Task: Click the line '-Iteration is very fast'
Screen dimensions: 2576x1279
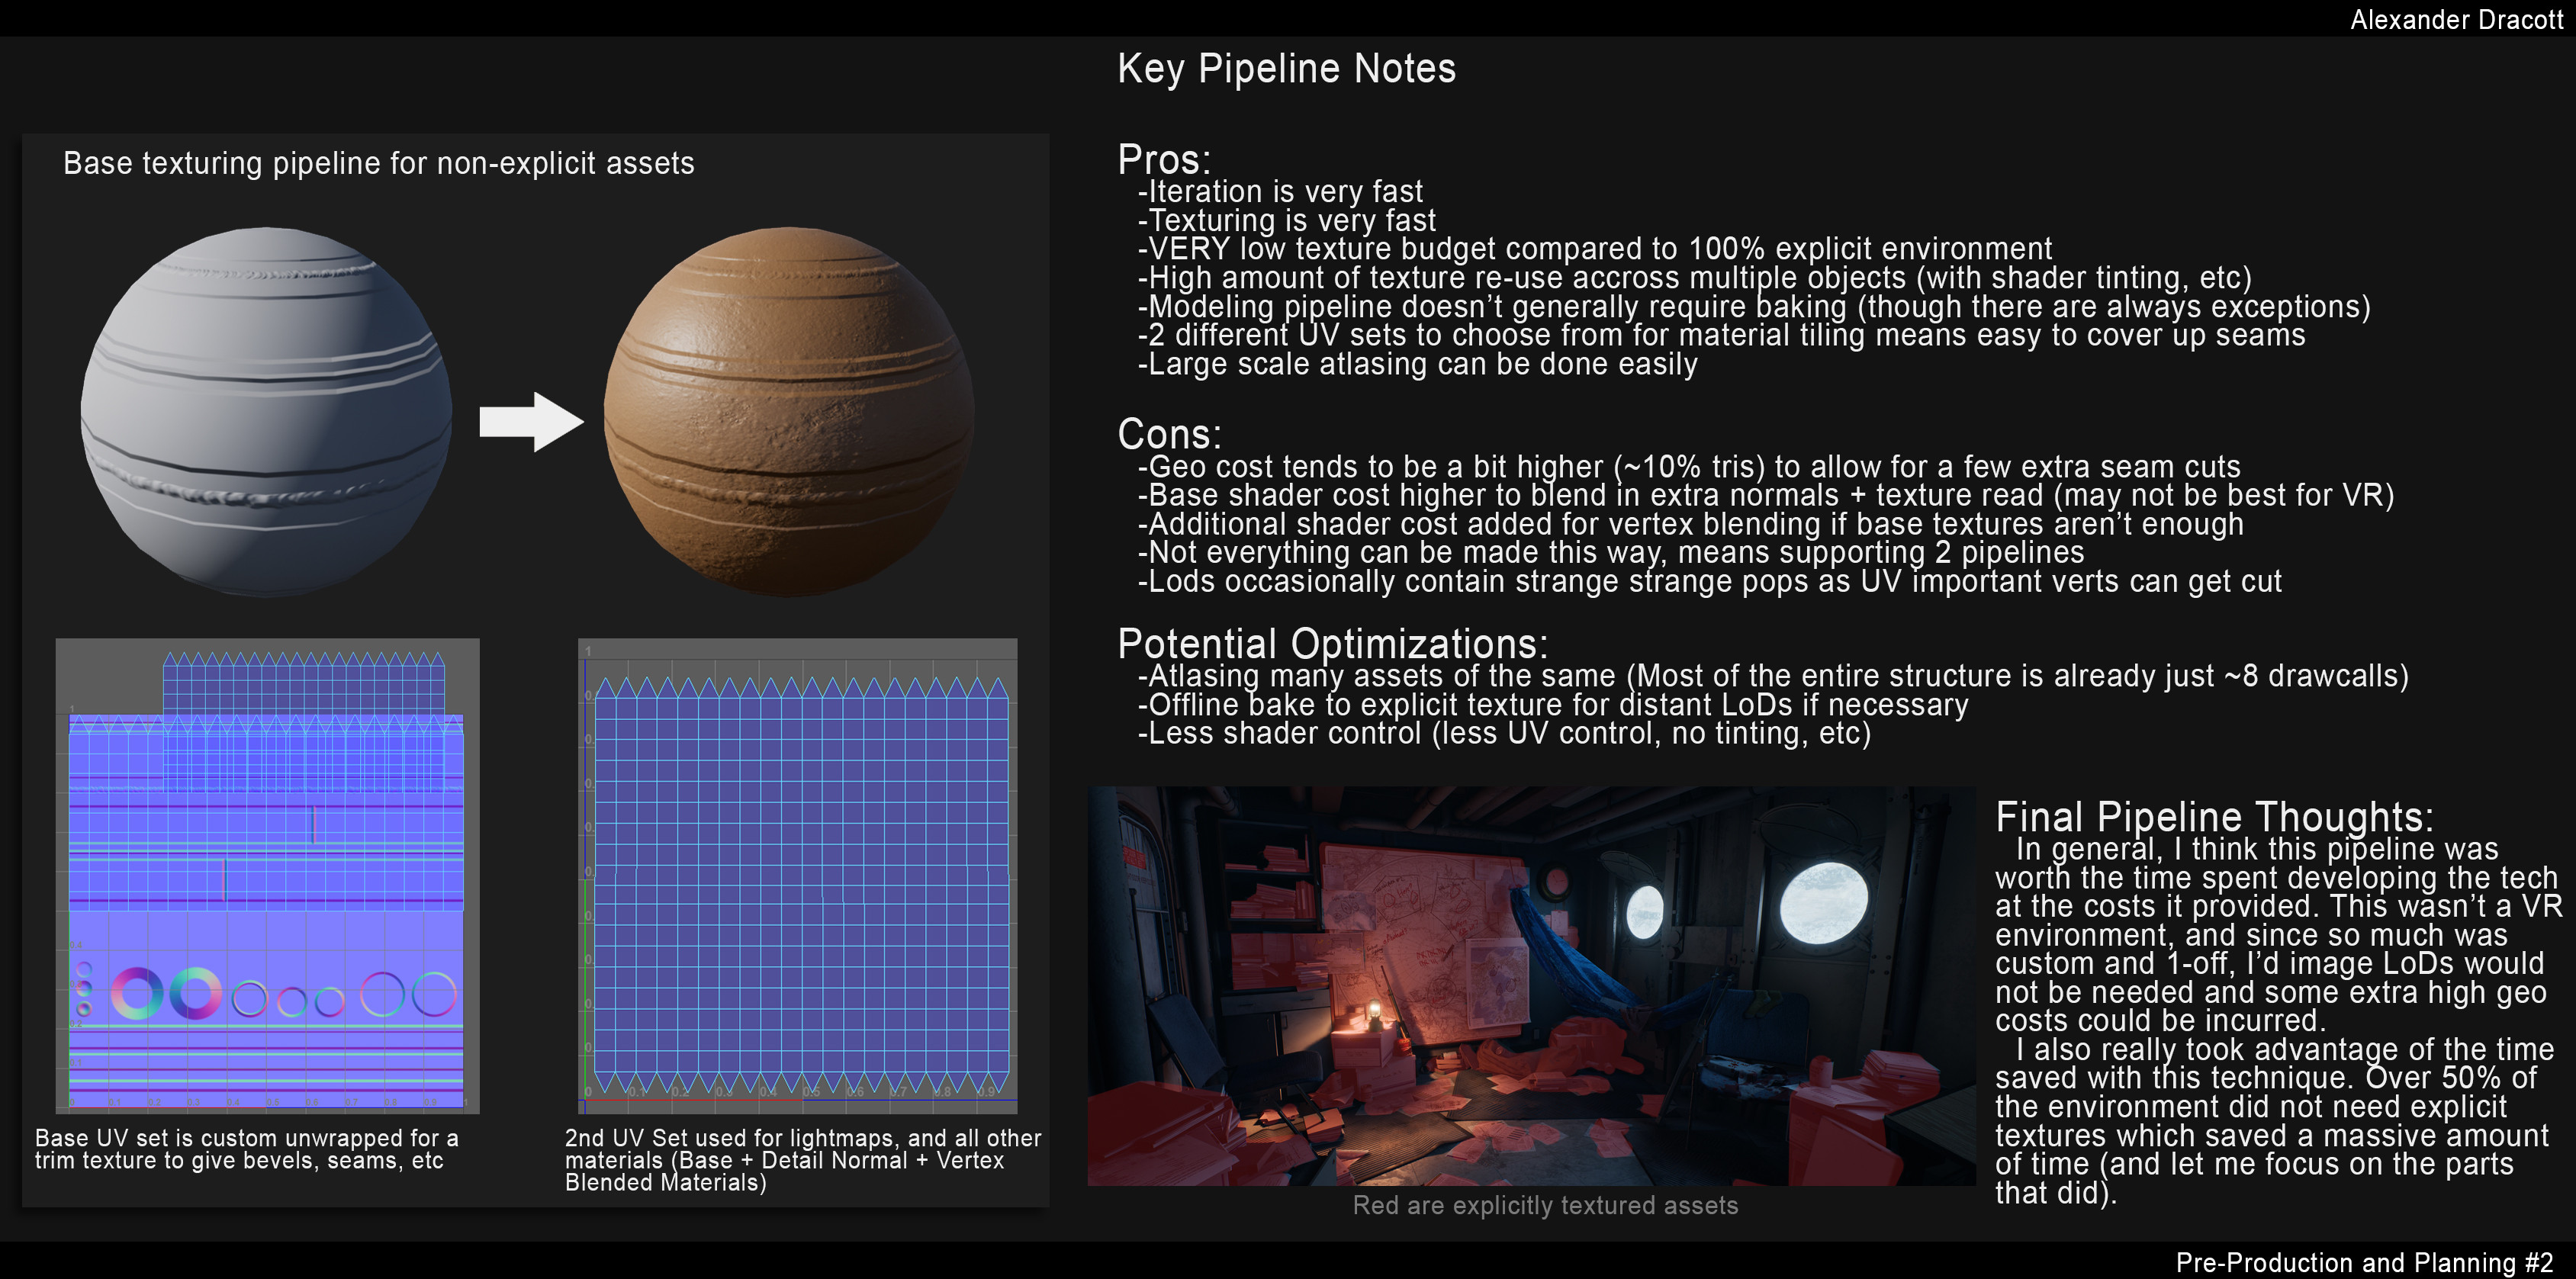Action: click(x=1280, y=191)
